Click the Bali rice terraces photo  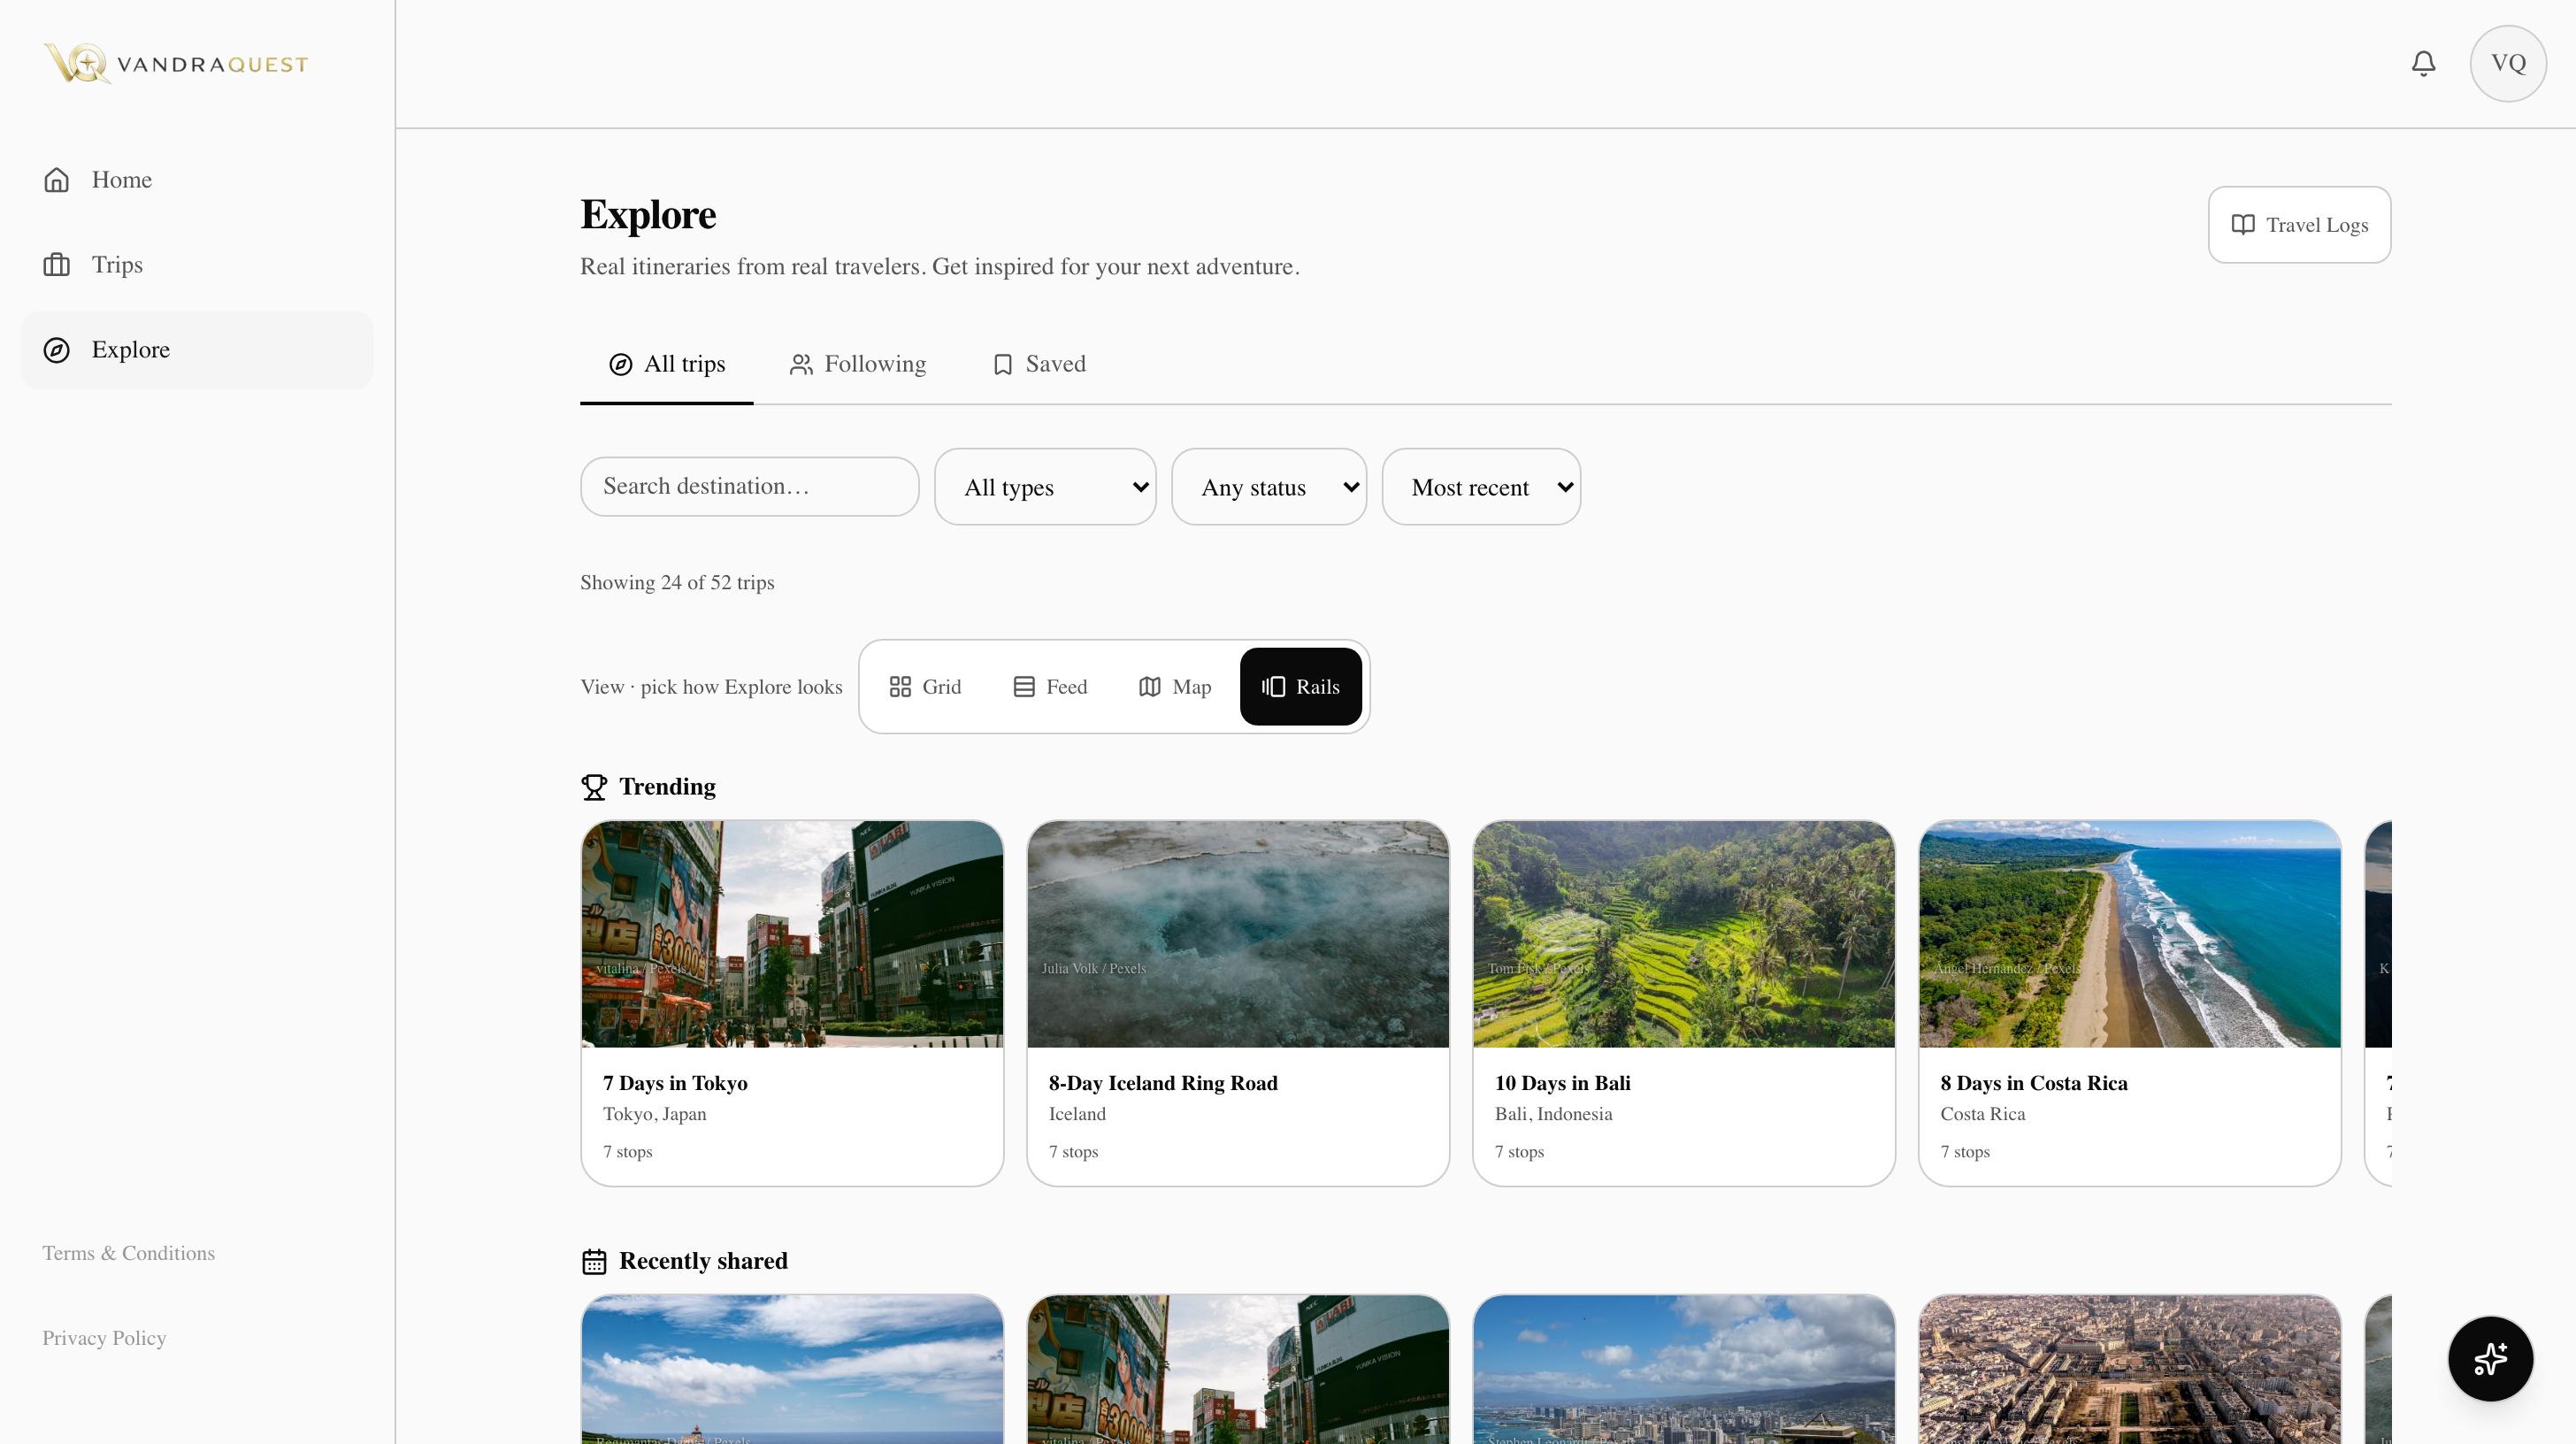point(1684,934)
